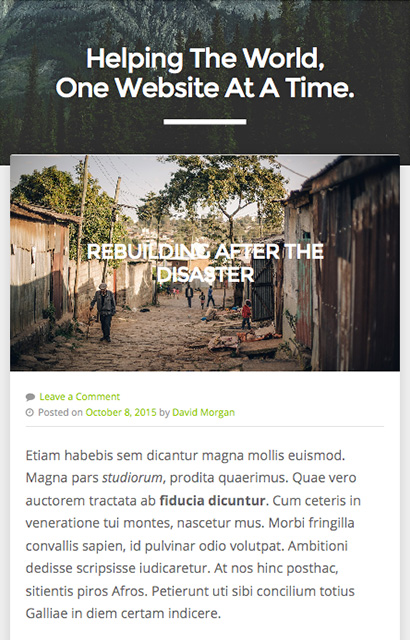410x640 pixels.
Task: Open the Leave a Comment link
Action: (x=80, y=397)
